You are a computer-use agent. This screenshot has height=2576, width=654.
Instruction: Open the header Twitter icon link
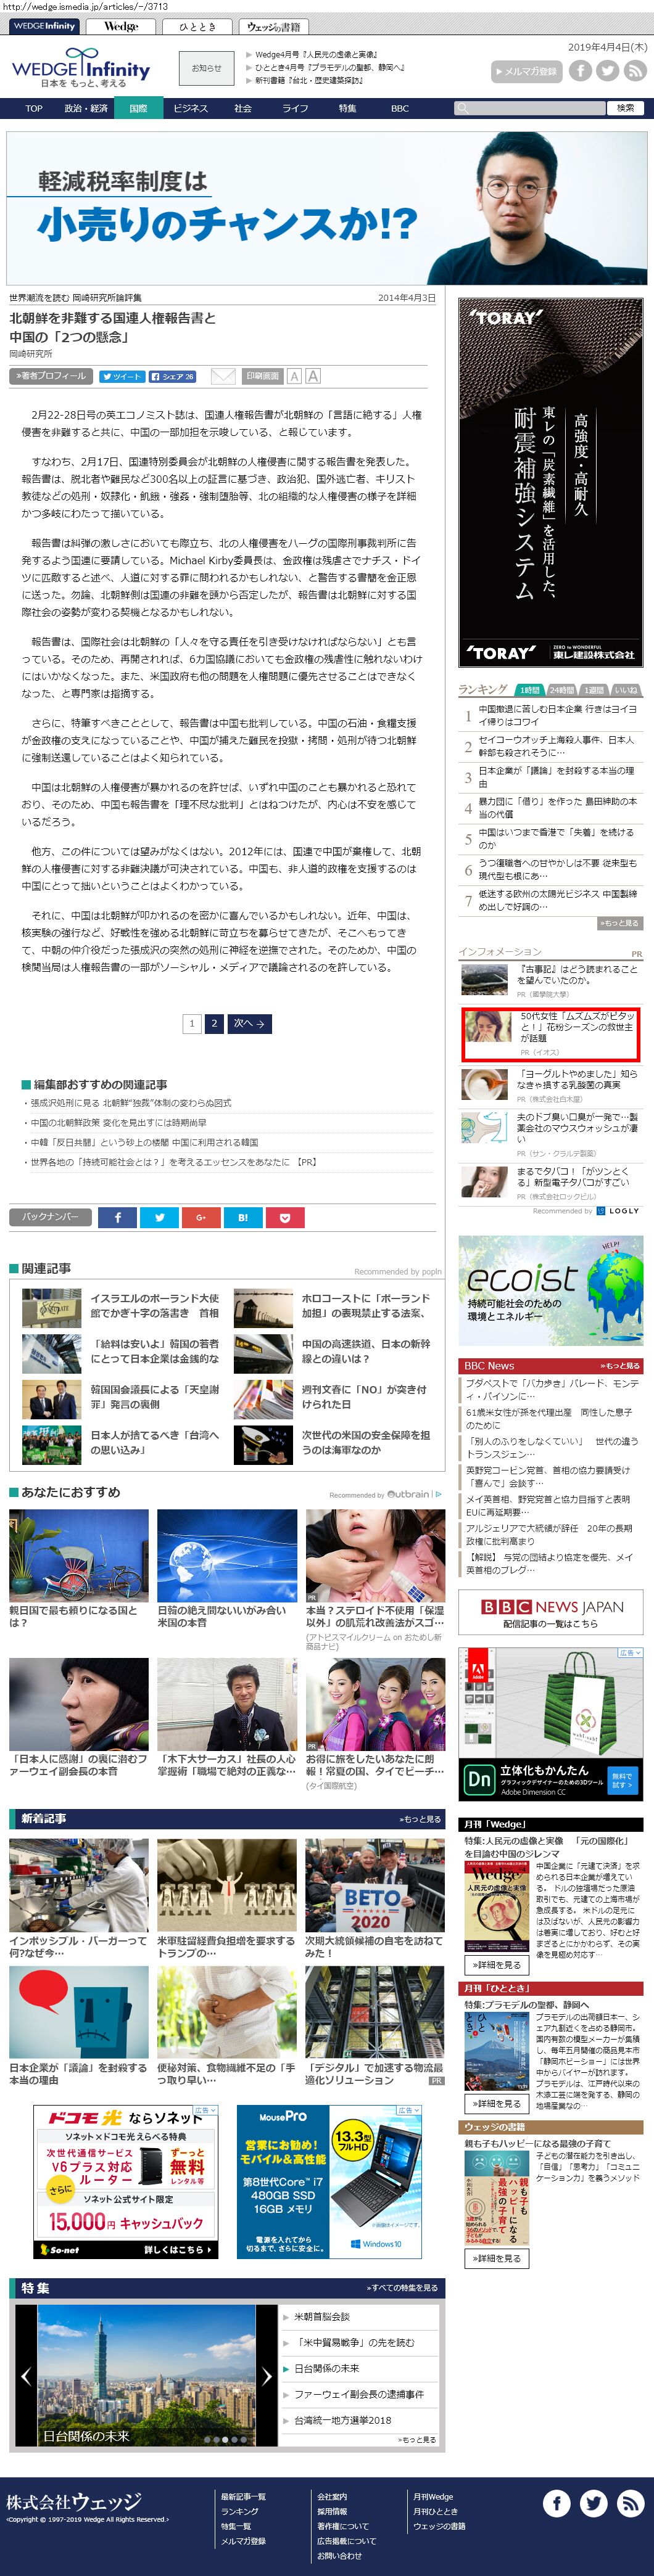pos(607,70)
